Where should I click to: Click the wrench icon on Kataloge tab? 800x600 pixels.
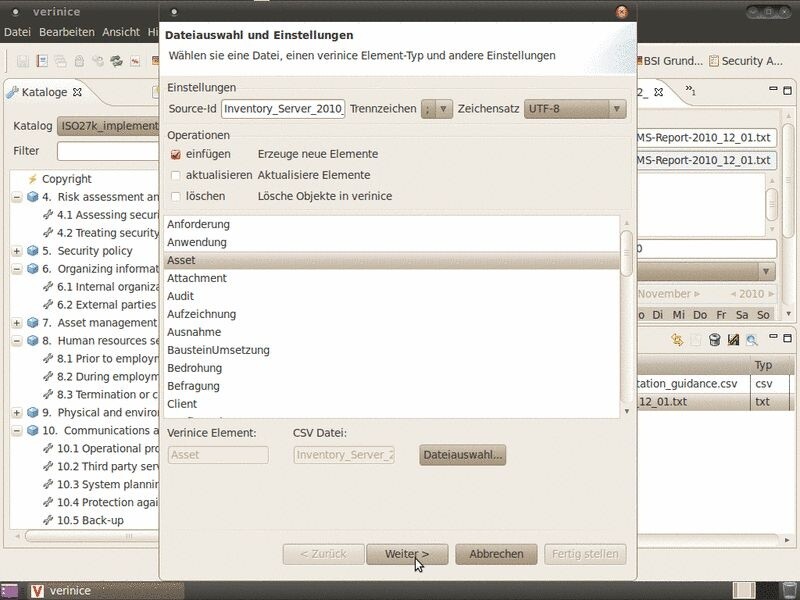click(x=12, y=92)
